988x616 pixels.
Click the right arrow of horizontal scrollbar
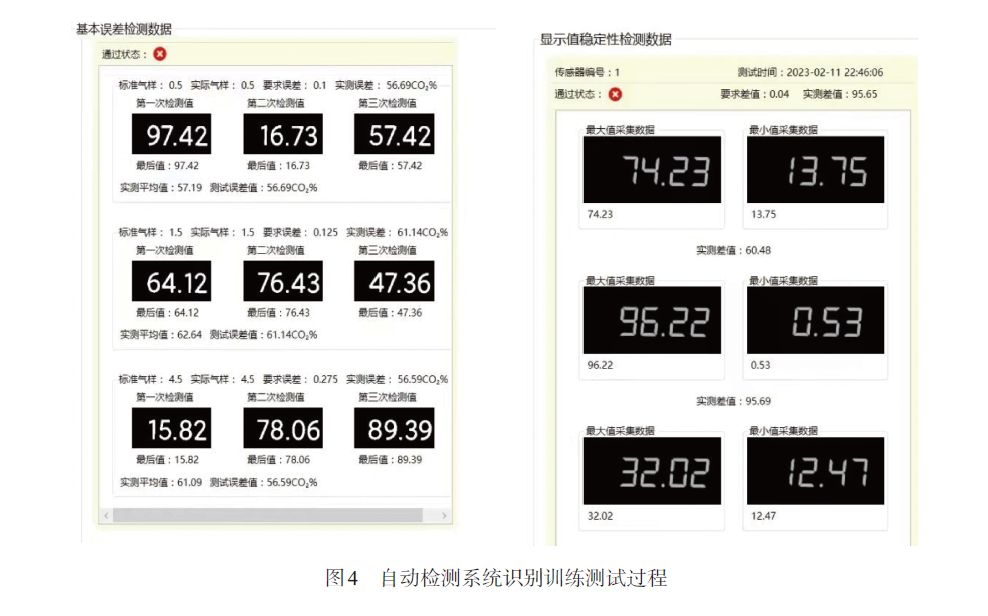(x=444, y=516)
